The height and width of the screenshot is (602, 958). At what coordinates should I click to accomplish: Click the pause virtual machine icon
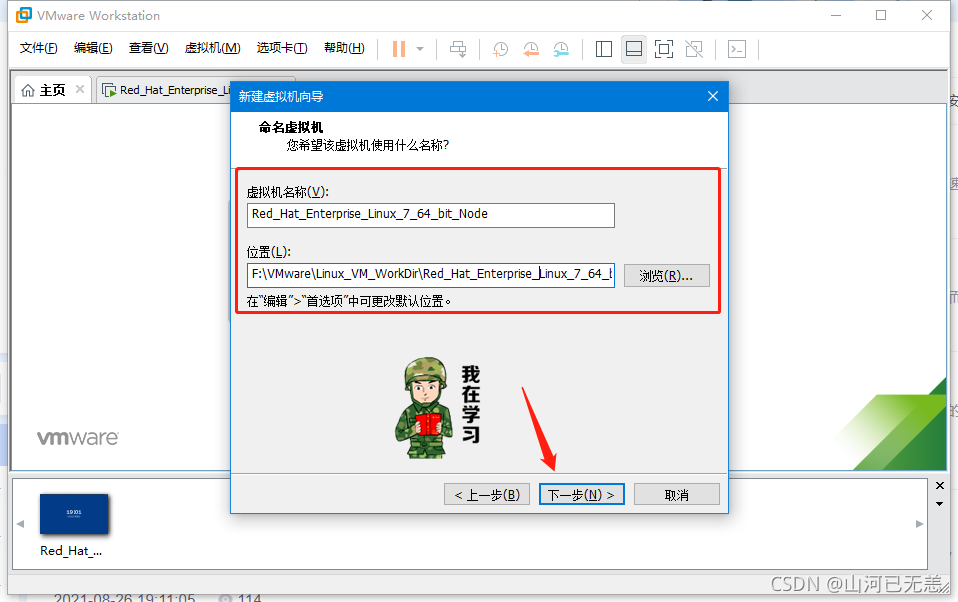pos(399,49)
